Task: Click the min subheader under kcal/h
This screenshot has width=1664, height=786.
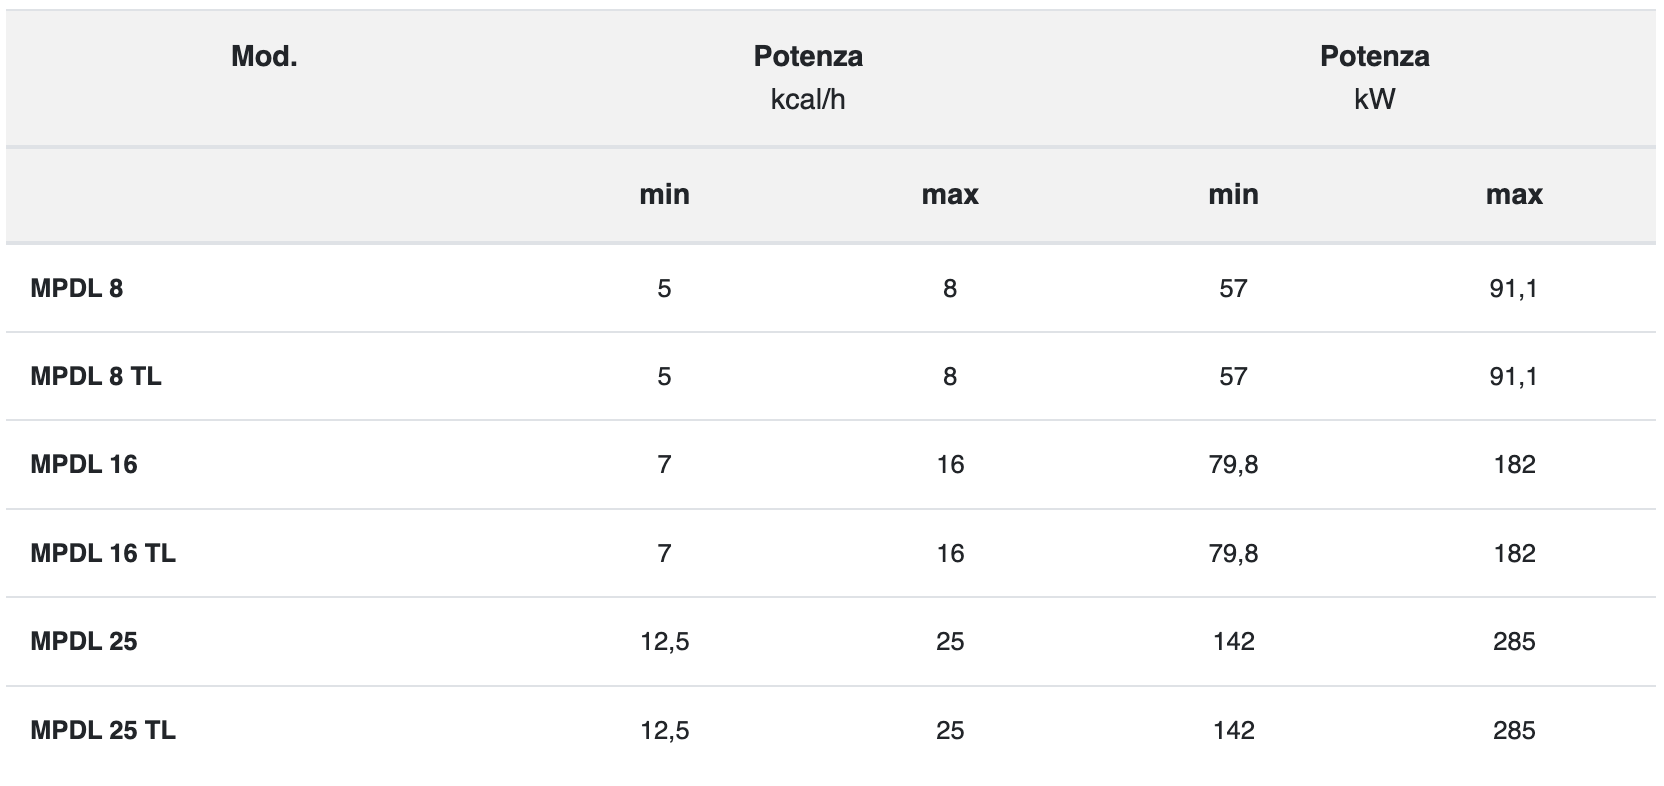Action: point(665,194)
